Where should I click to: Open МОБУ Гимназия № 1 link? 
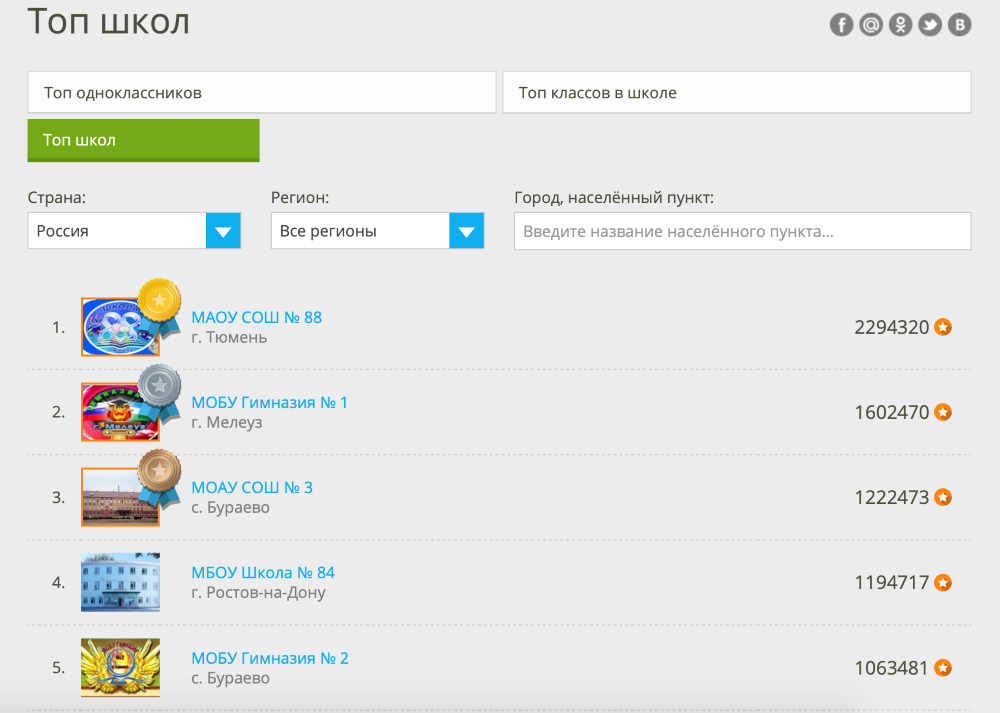coord(269,402)
